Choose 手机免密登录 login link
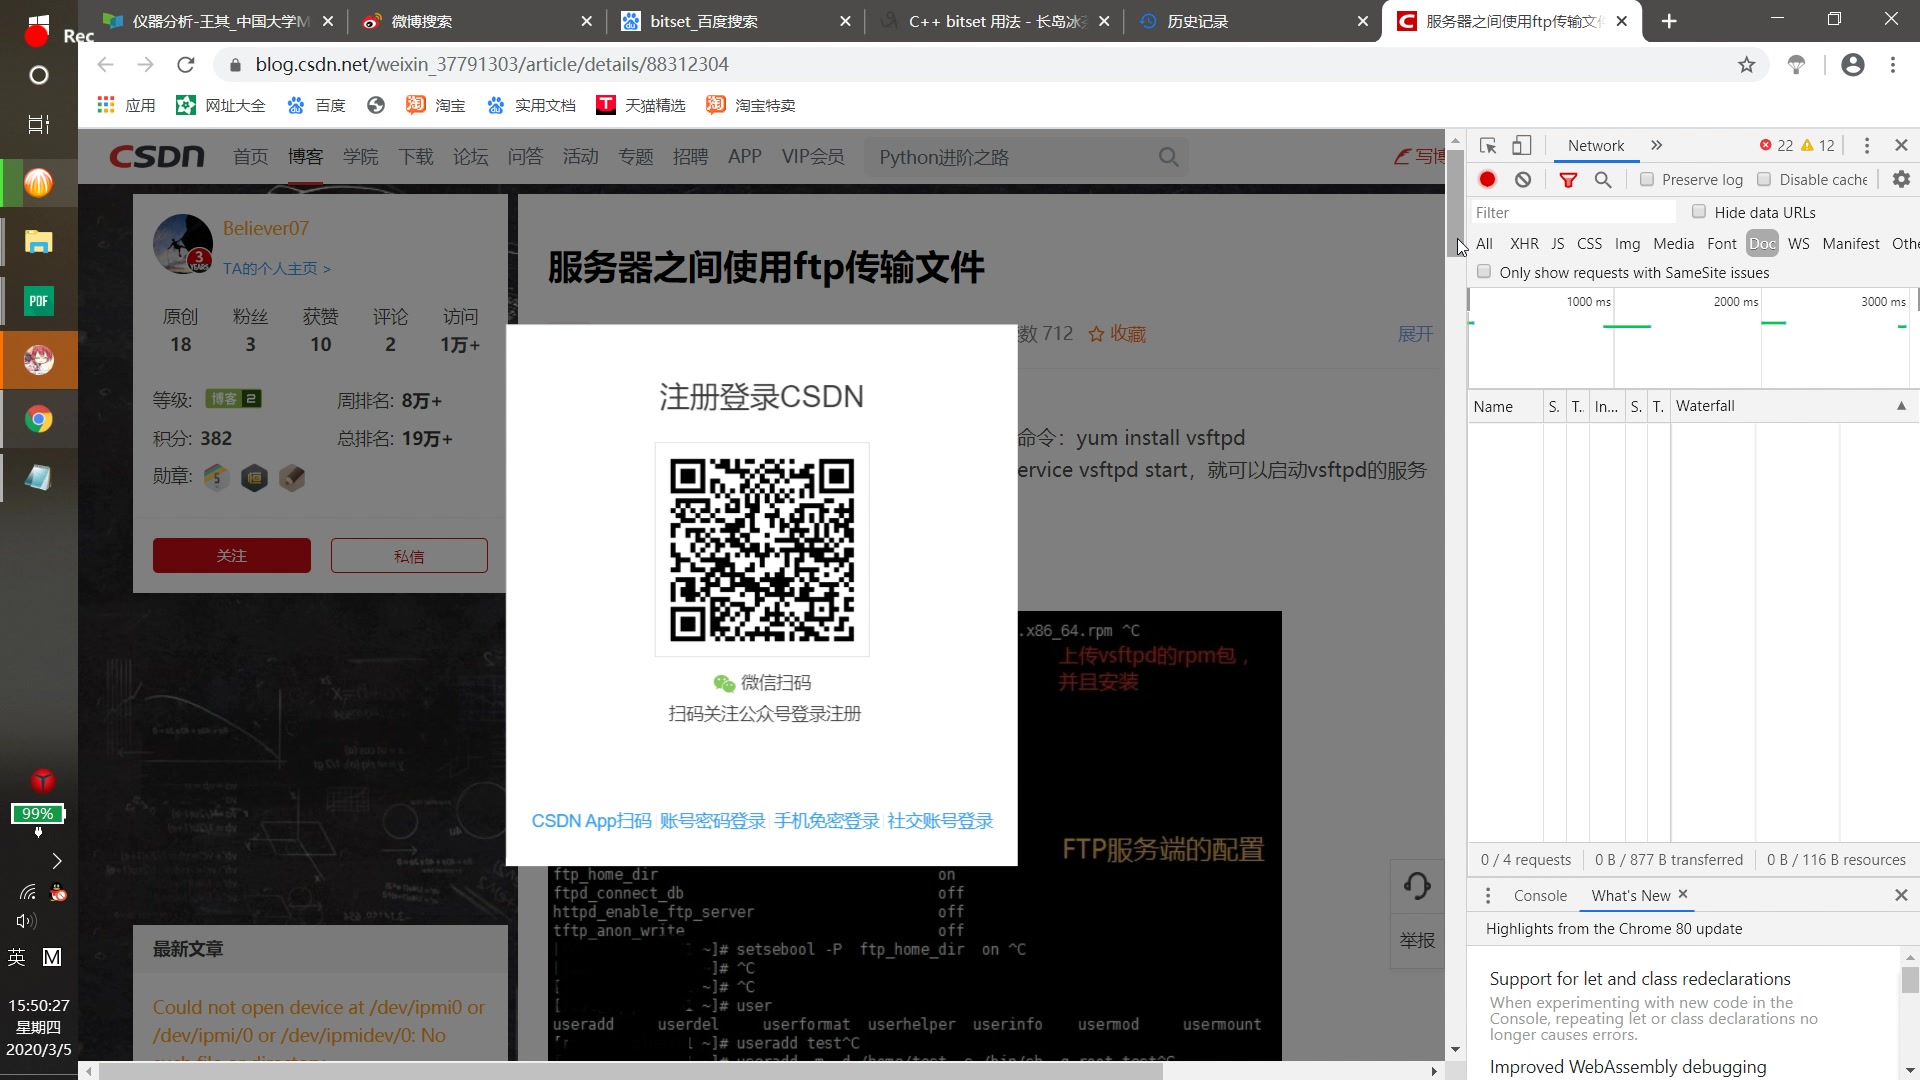This screenshot has width=1920, height=1080. click(827, 821)
